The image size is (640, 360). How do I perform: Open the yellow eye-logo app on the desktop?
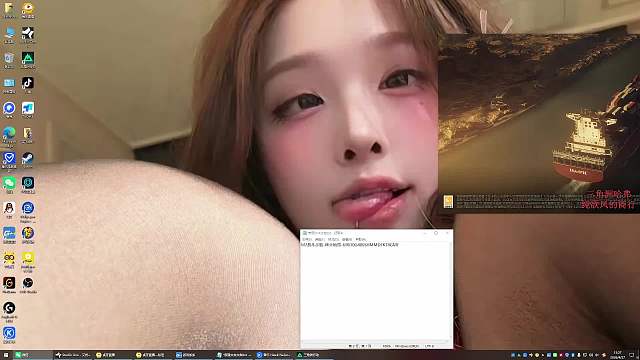pyautogui.click(x=28, y=10)
